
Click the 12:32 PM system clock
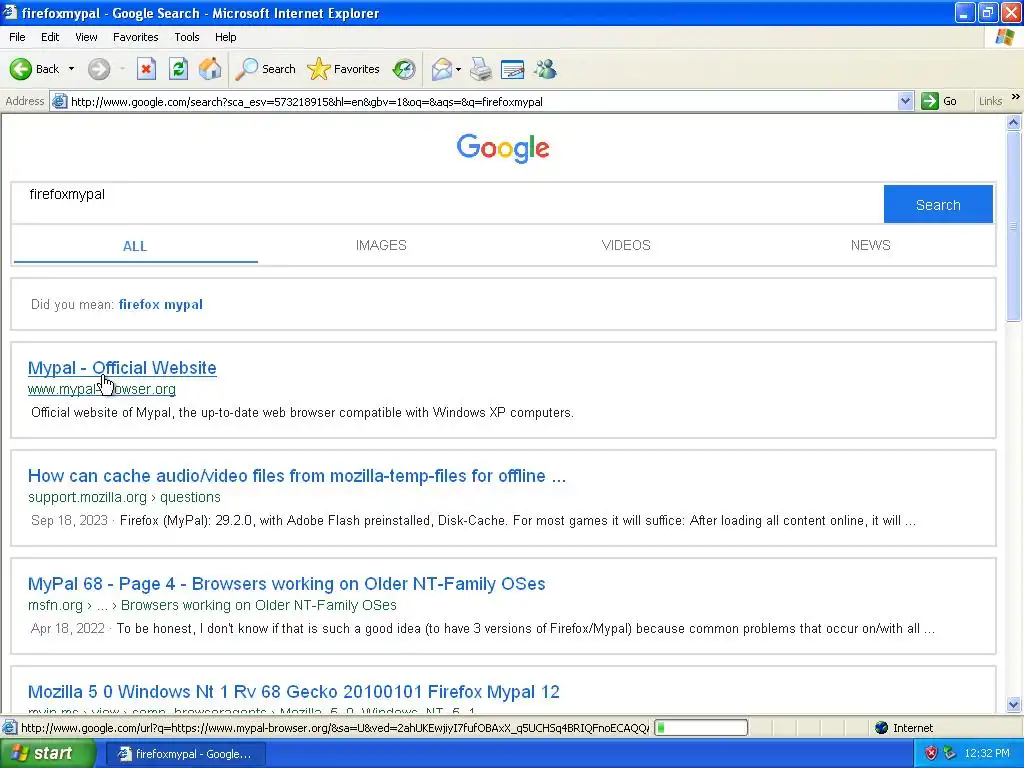(987, 753)
